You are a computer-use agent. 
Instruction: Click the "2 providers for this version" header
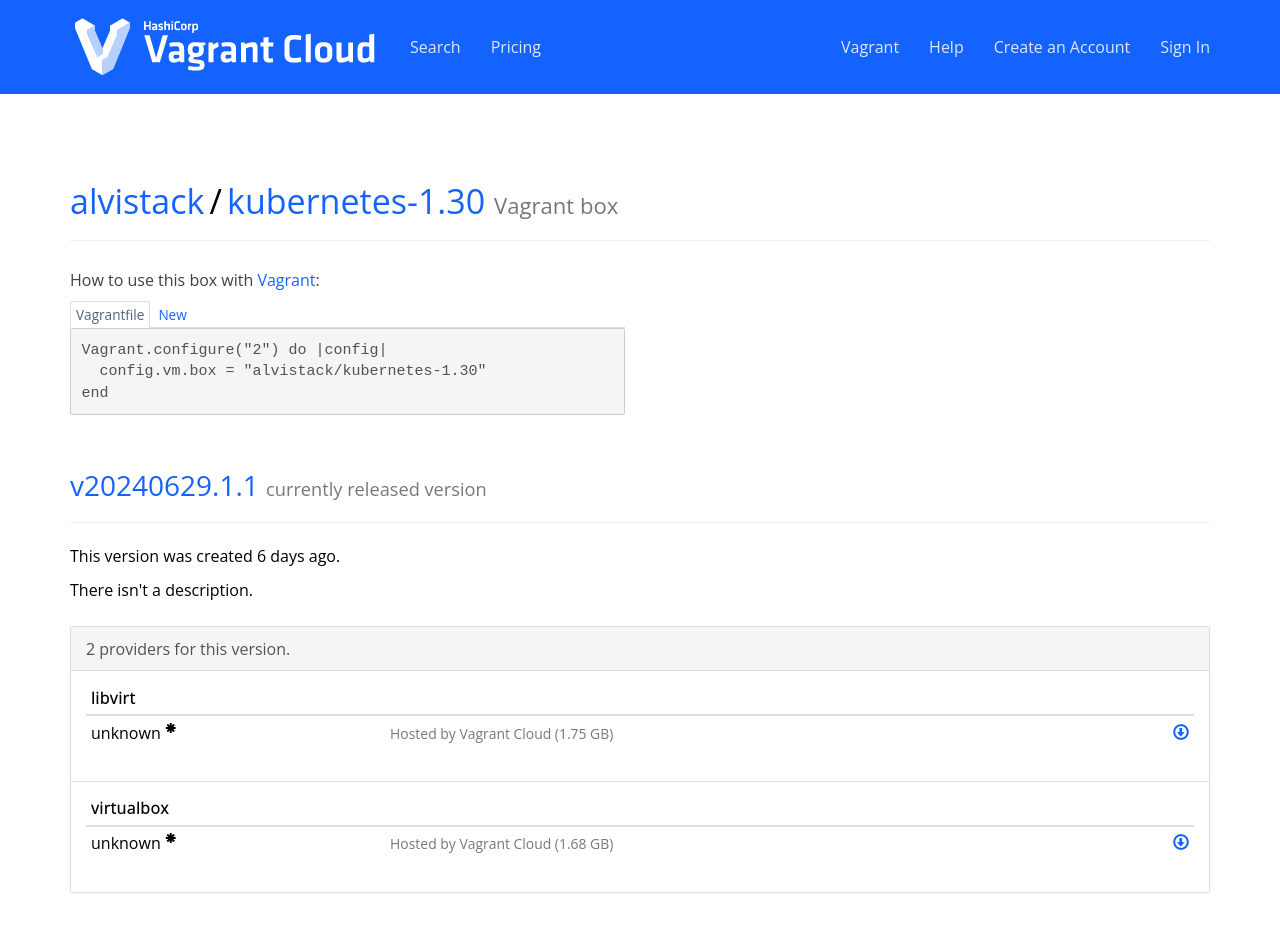click(188, 649)
